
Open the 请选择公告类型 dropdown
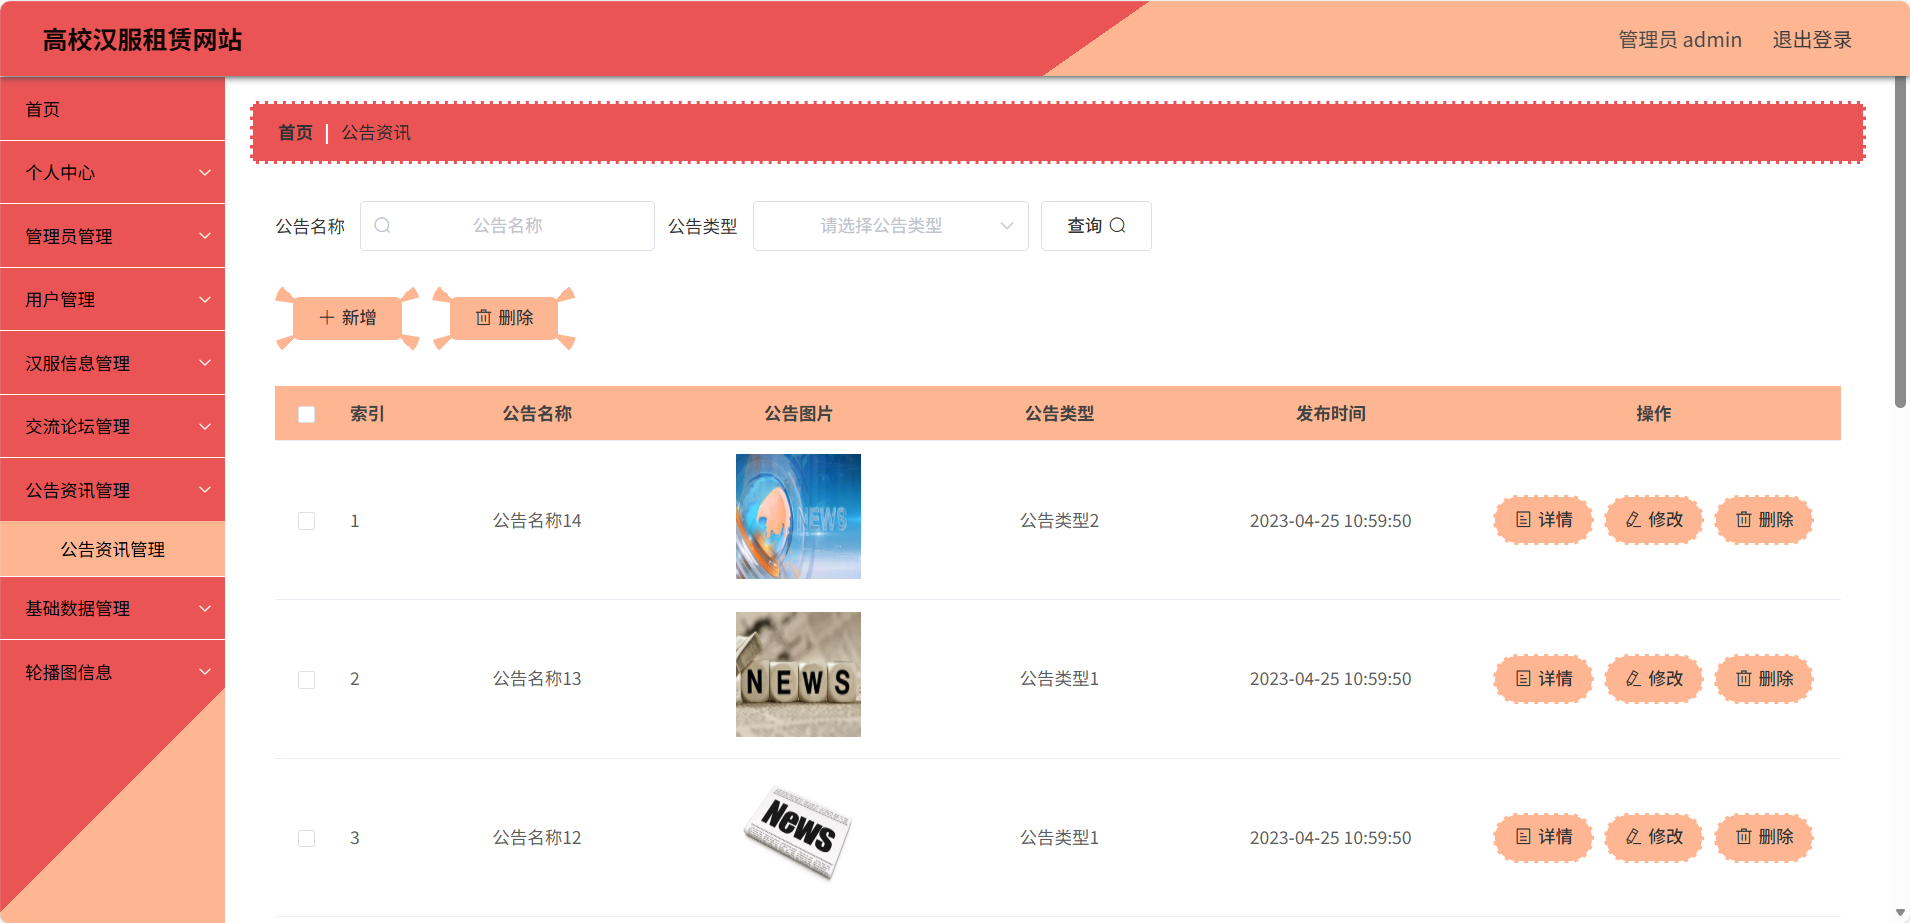pos(890,226)
